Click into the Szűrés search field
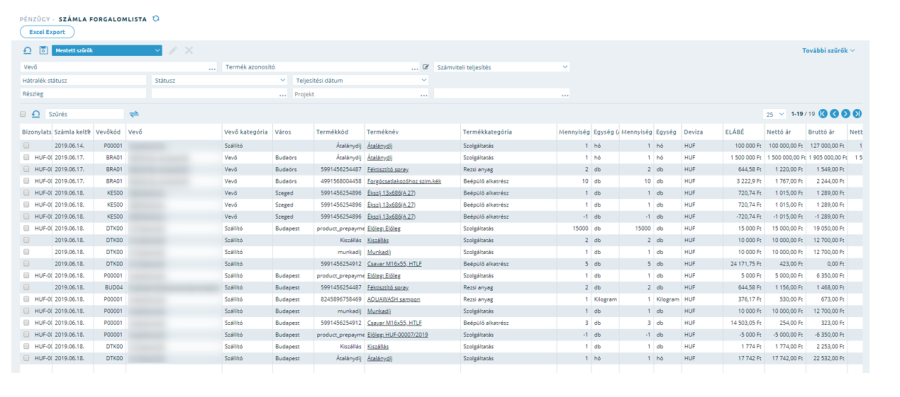The height and width of the screenshot is (397, 900). tap(84, 114)
